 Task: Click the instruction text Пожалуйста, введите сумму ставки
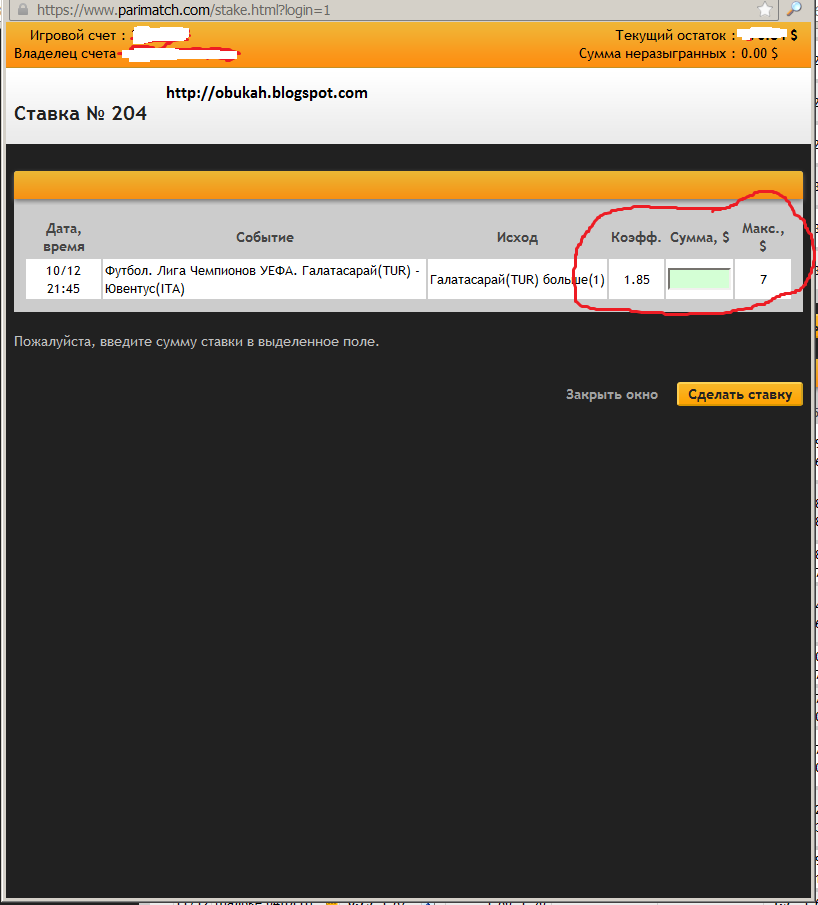coord(196,342)
